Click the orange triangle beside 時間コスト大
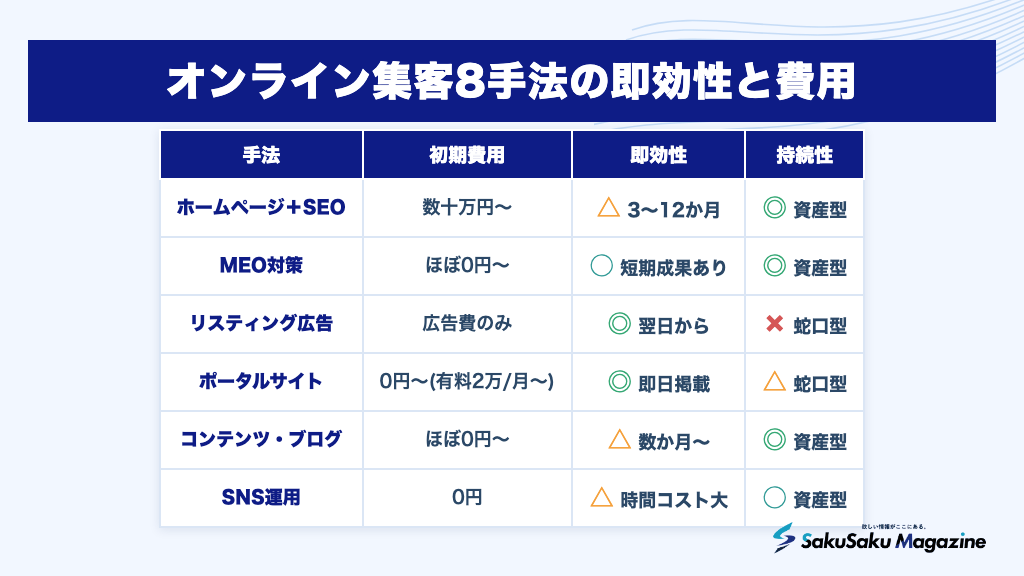Viewport: 1024px width, 576px height. (601, 497)
